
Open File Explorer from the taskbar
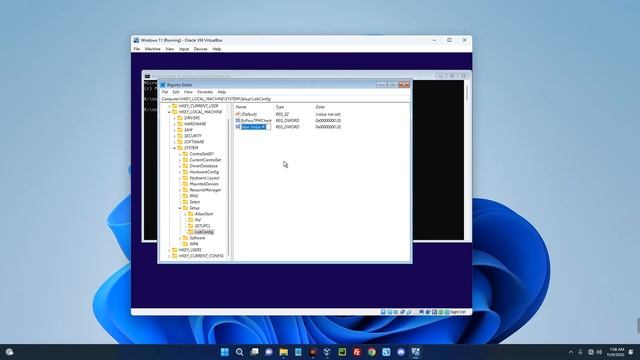(x=284, y=352)
